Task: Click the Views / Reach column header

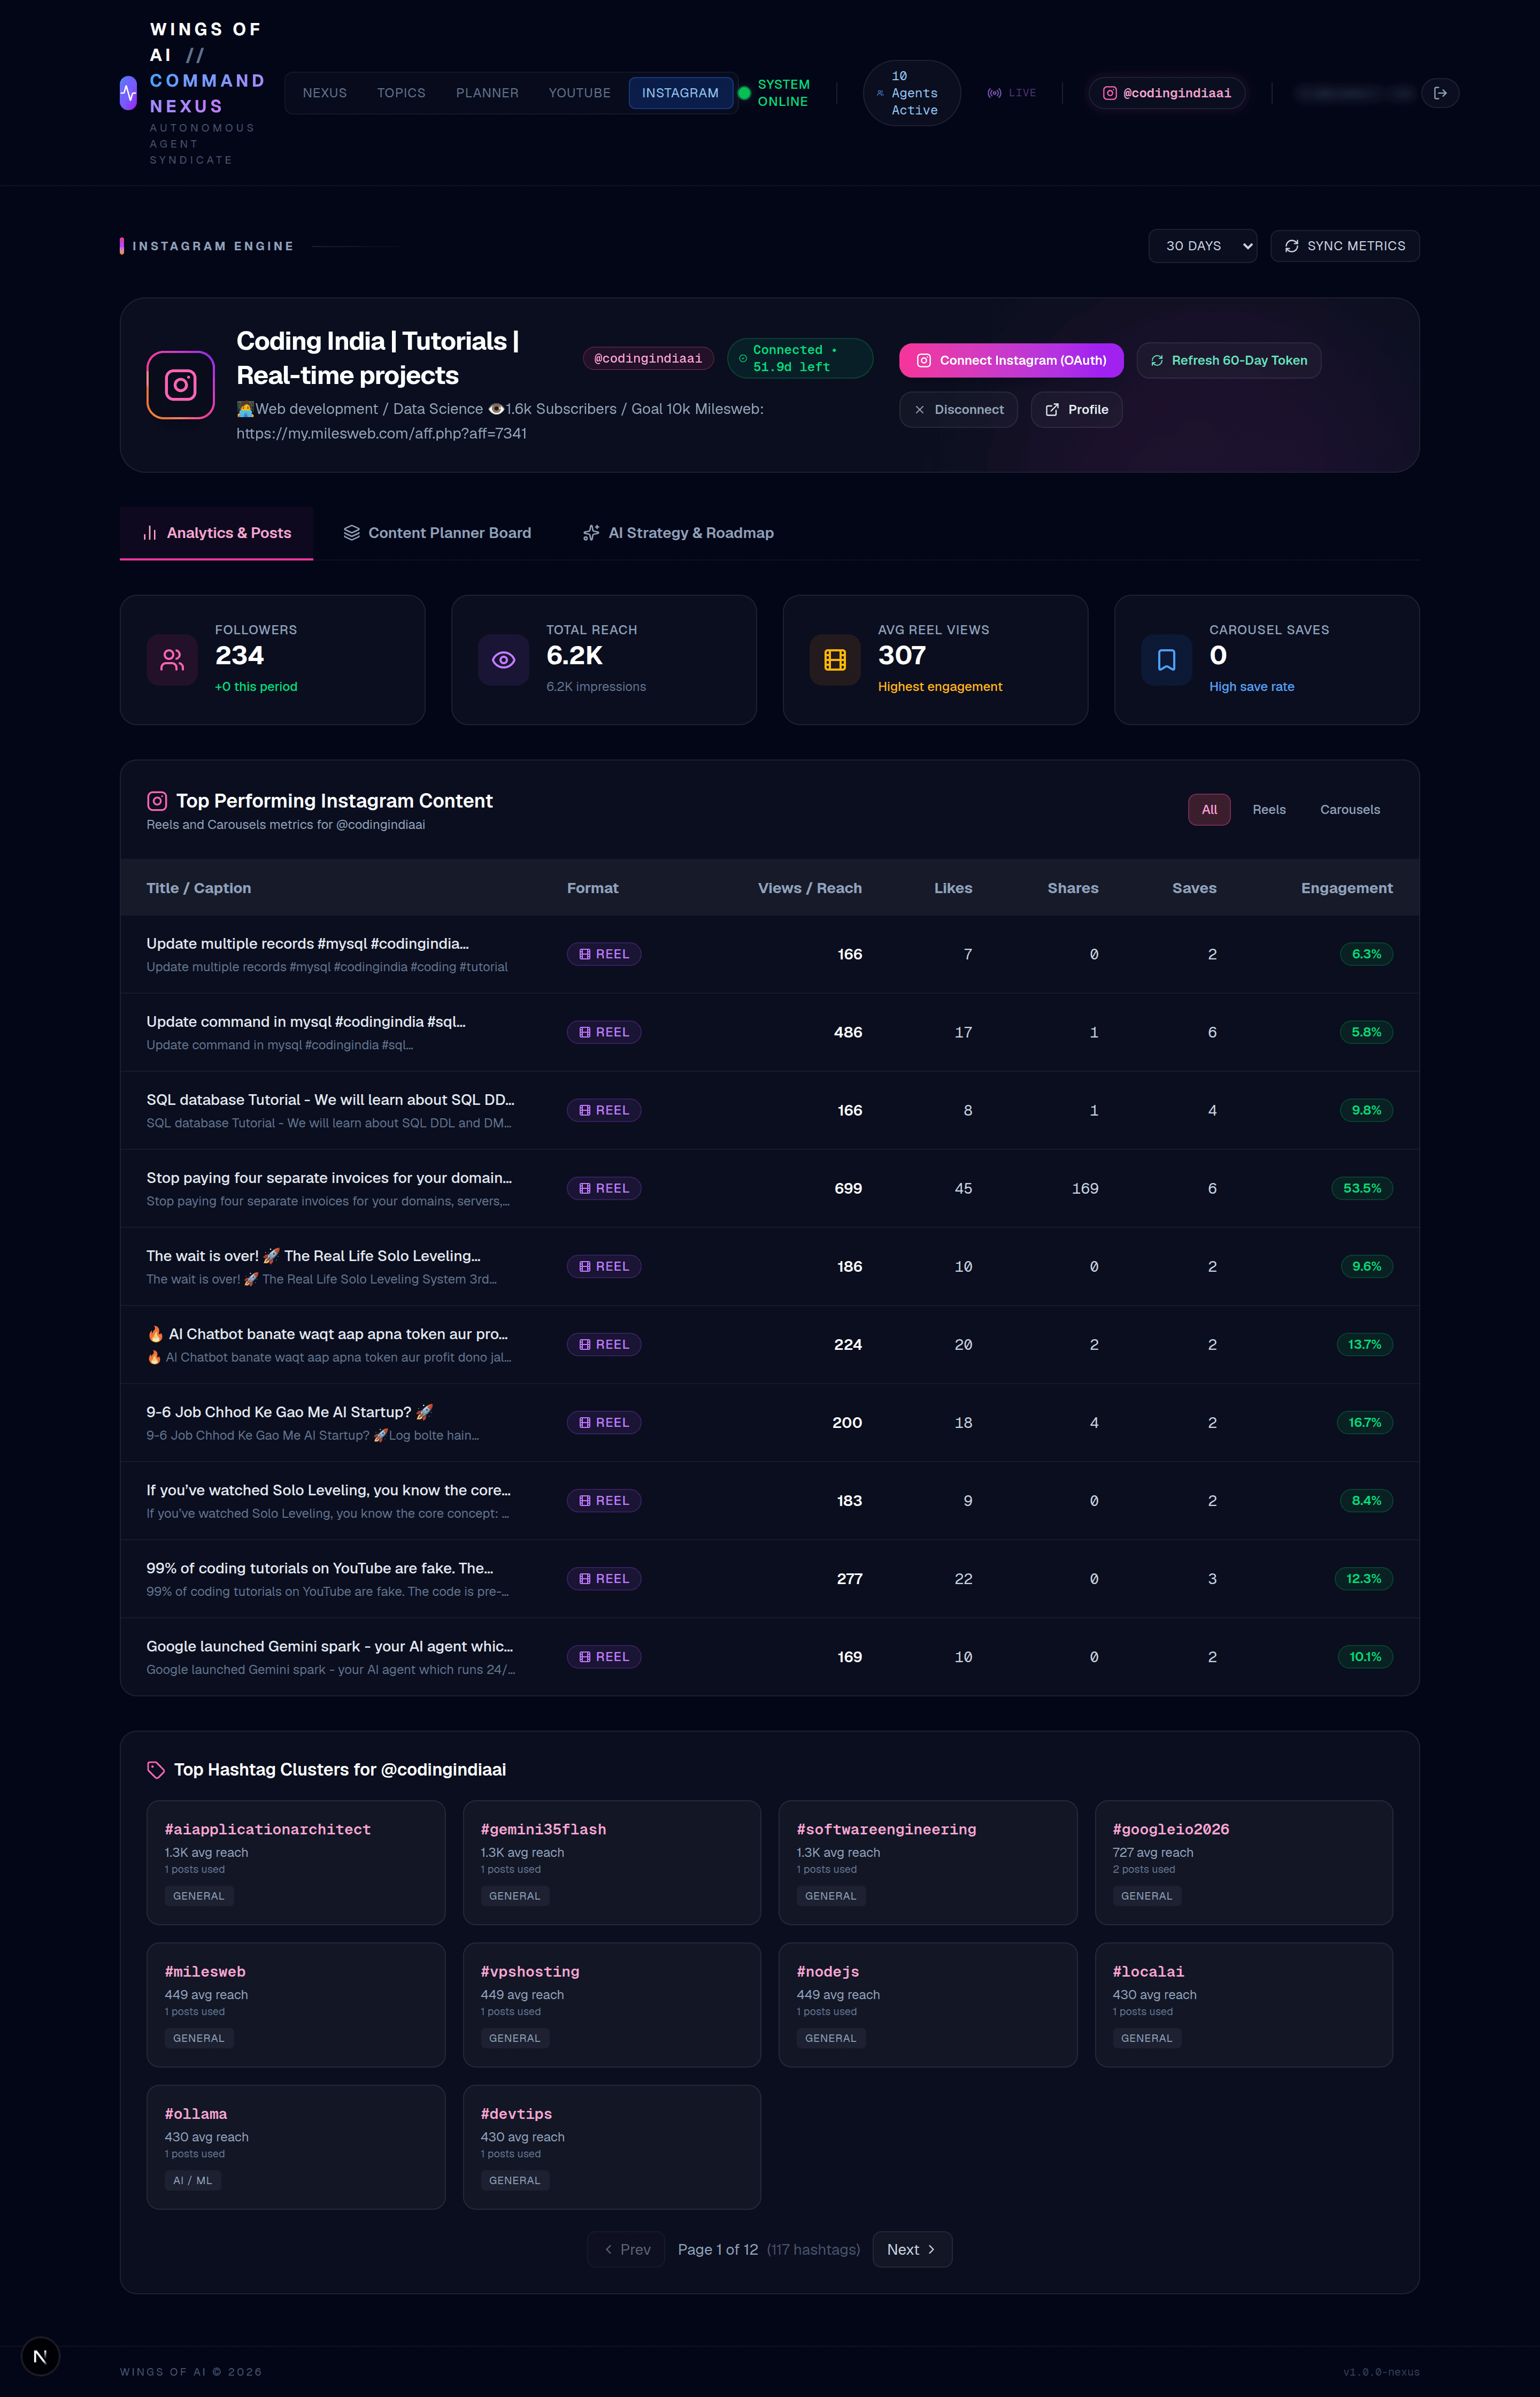Action: 809,888
